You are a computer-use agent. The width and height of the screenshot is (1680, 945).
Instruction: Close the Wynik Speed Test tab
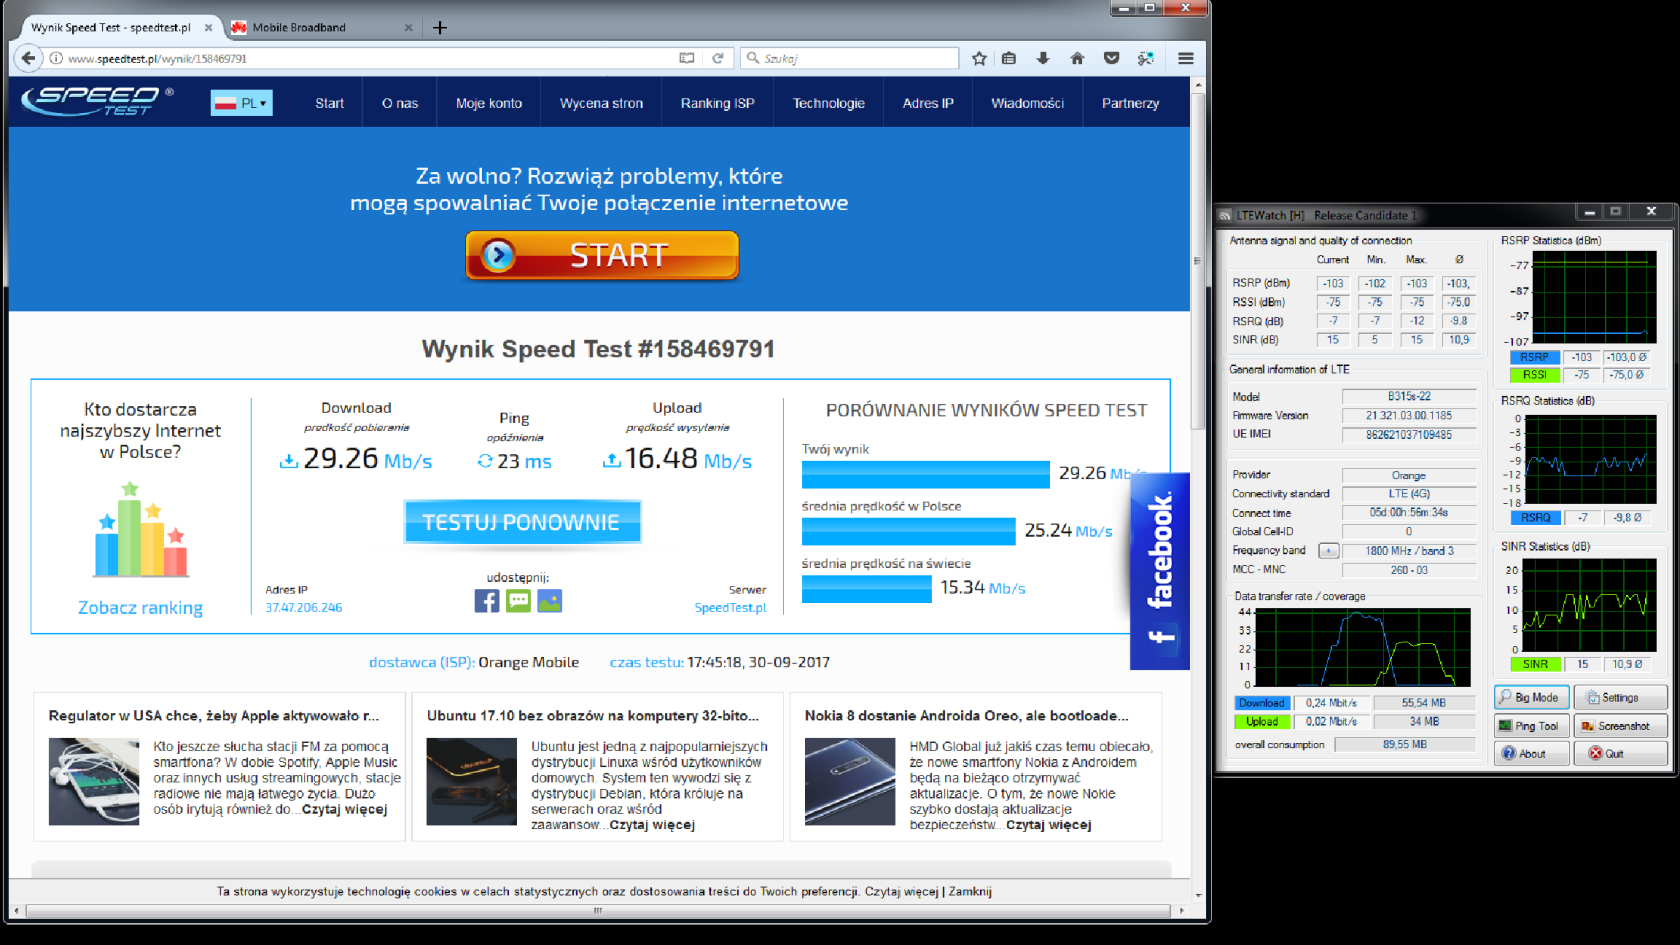pyautogui.click(x=208, y=28)
